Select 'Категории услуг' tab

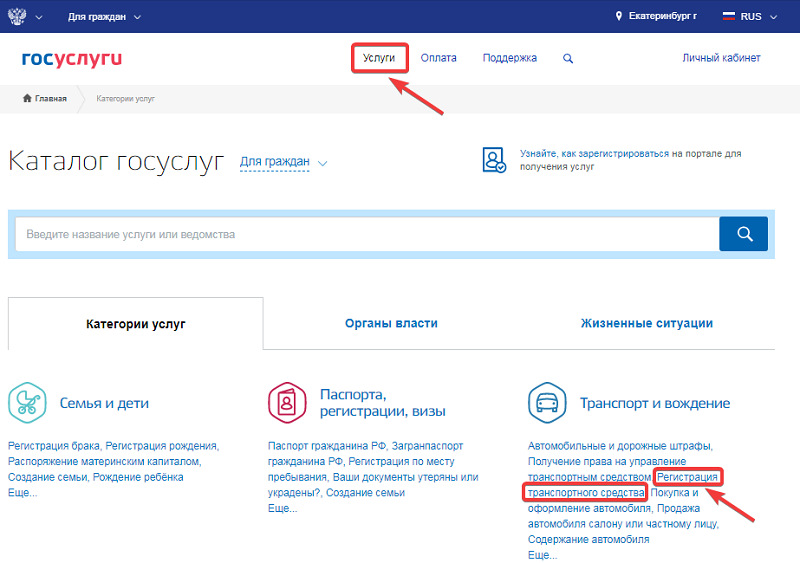[x=136, y=324]
